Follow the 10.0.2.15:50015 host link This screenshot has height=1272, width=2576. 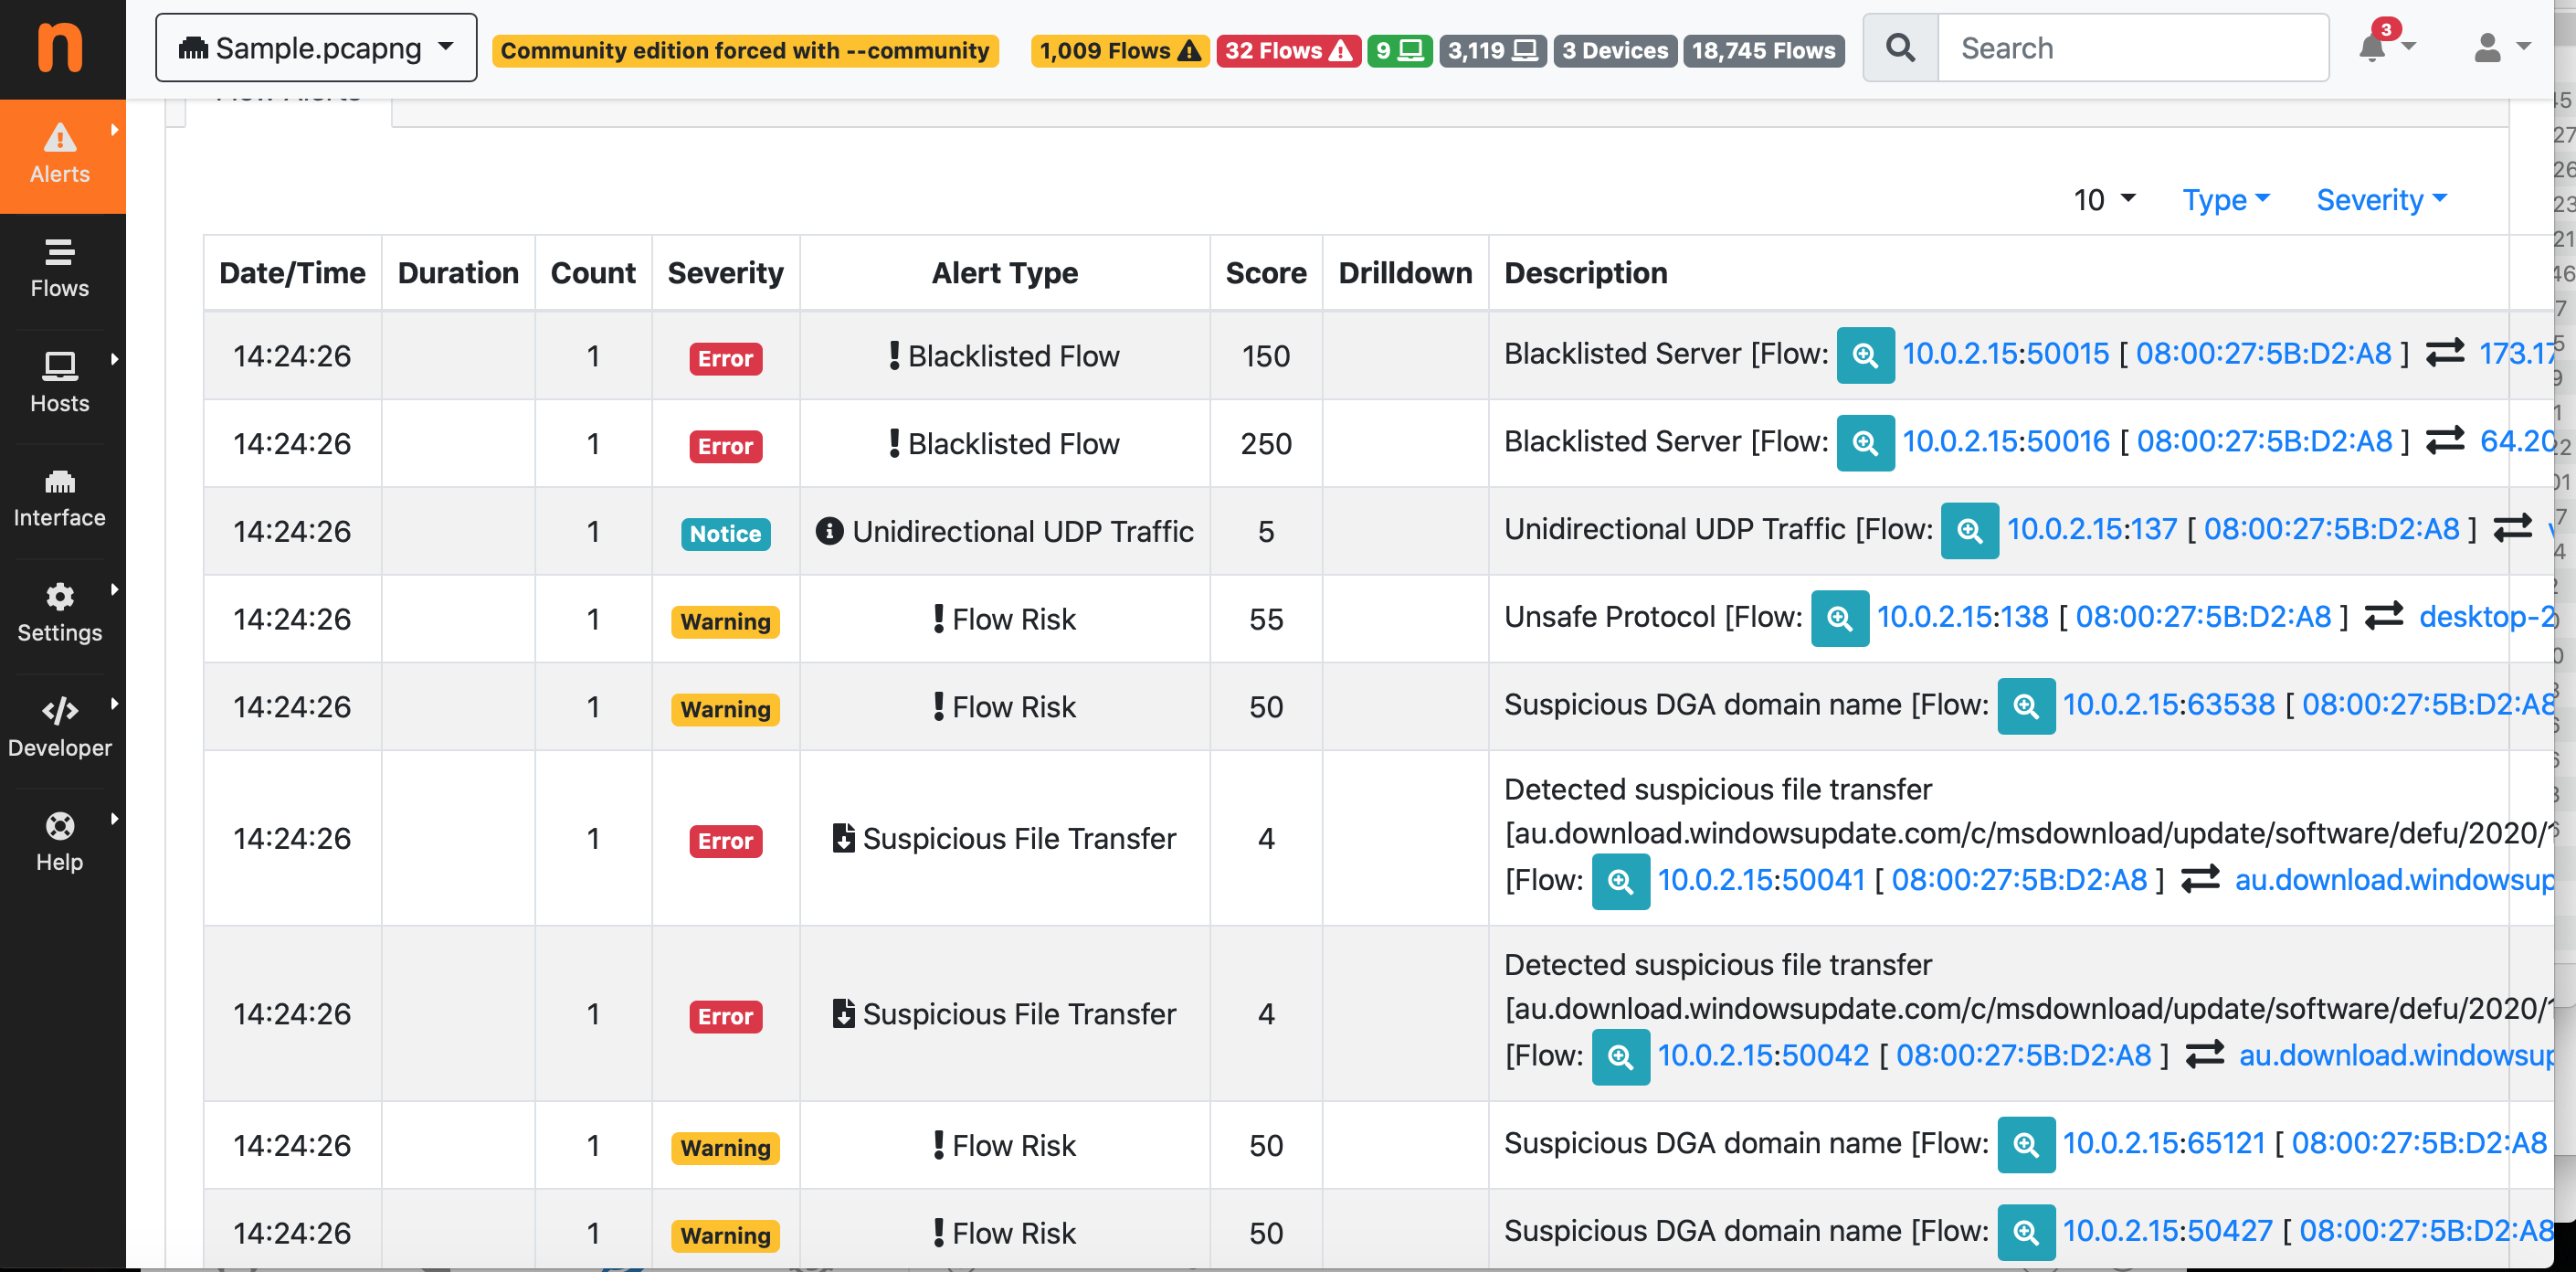tap(2006, 355)
